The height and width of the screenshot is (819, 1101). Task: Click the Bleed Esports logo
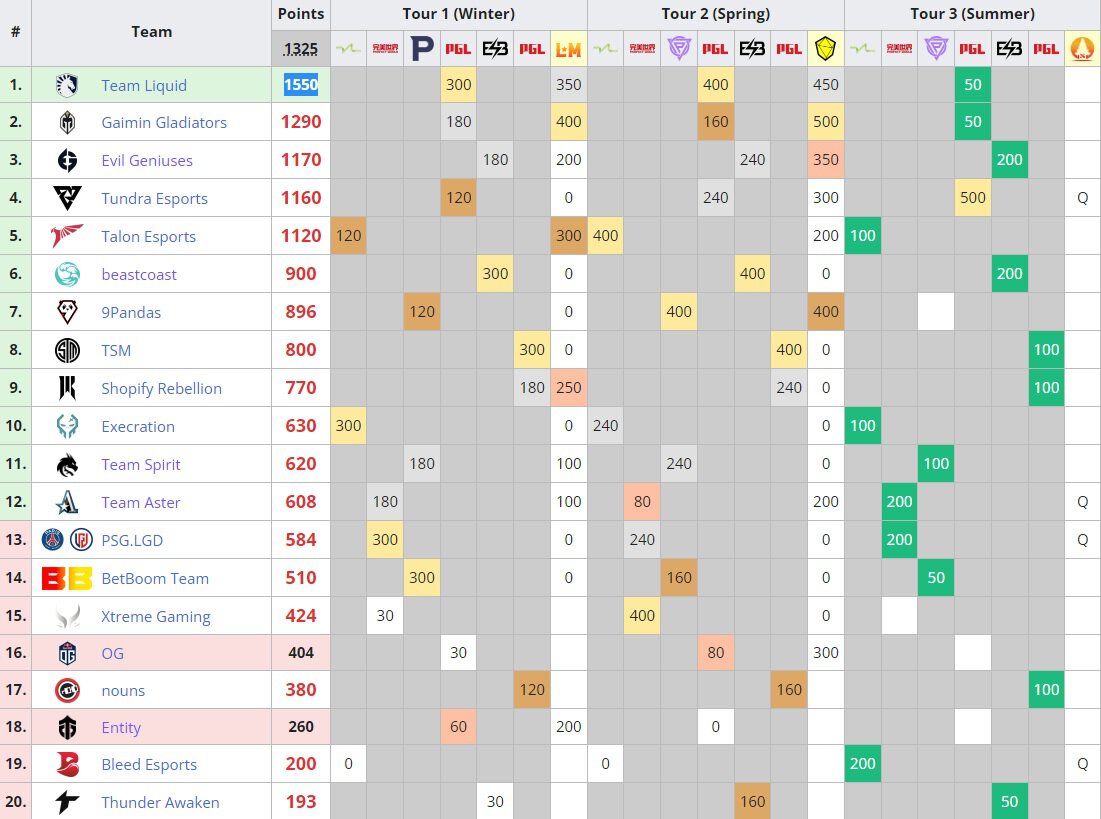pos(67,764)
